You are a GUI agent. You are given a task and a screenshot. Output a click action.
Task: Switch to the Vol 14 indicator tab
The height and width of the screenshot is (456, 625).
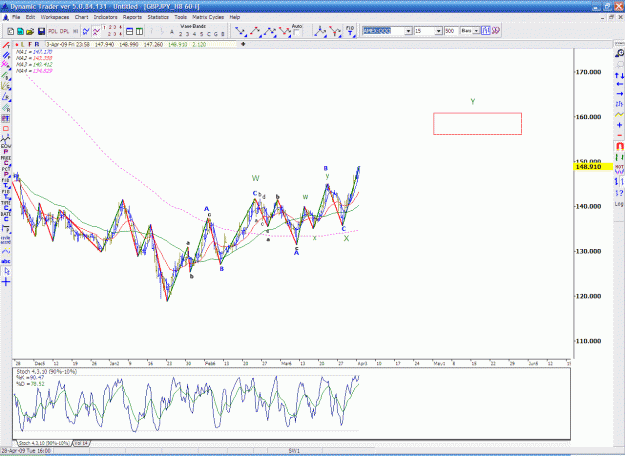point(82,443)
